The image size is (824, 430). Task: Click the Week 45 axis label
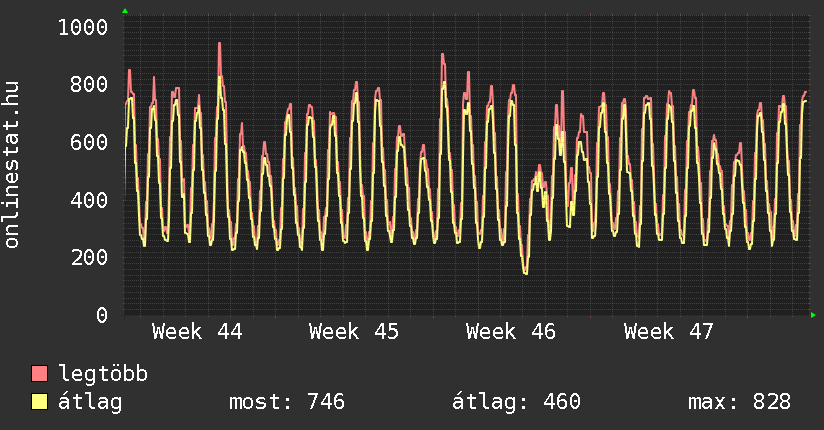(354, 332)
